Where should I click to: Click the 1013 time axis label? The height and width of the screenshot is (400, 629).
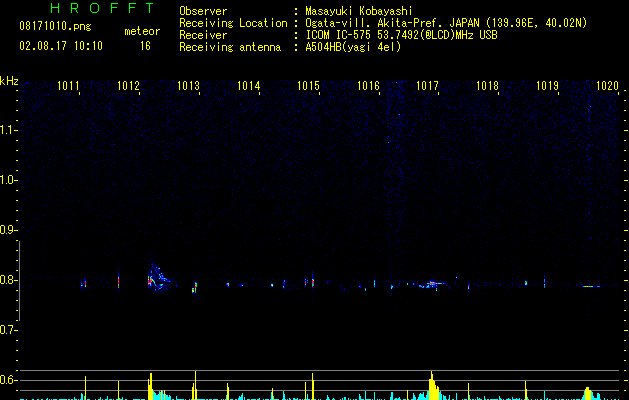point(188,86)
